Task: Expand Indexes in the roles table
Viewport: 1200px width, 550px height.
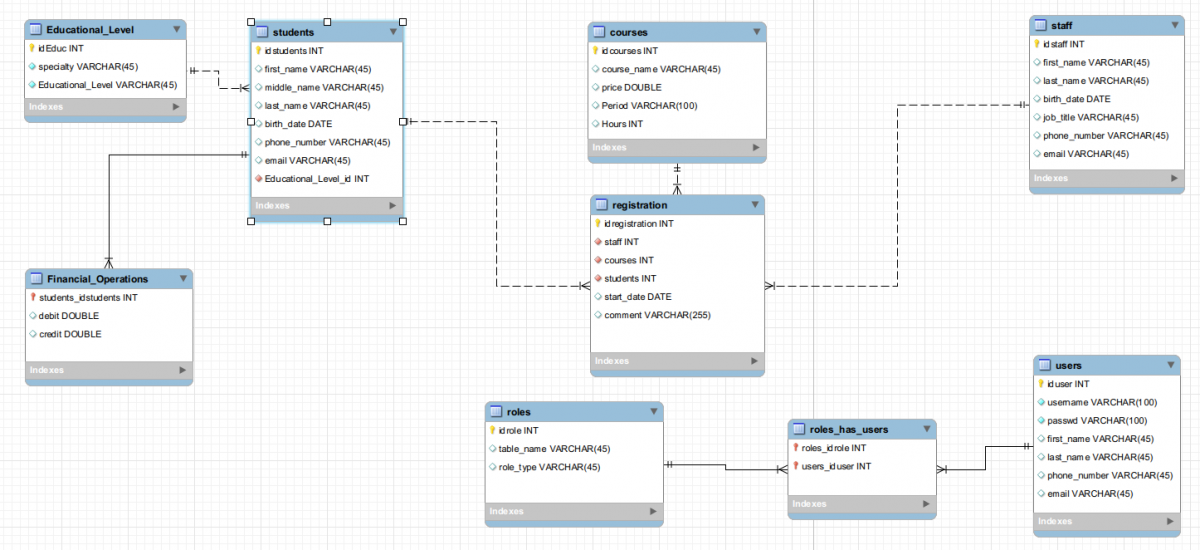Action: pos(652,512)
